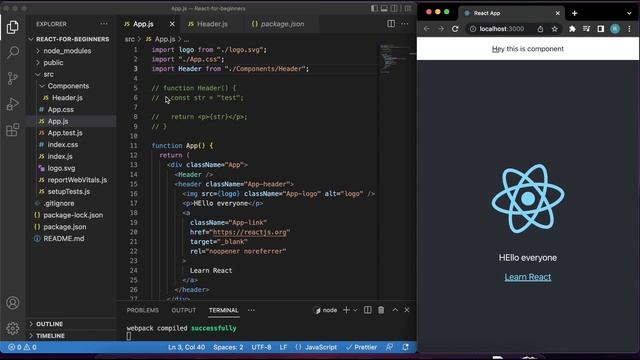Bookmark this page with star icon

(554, 29)
